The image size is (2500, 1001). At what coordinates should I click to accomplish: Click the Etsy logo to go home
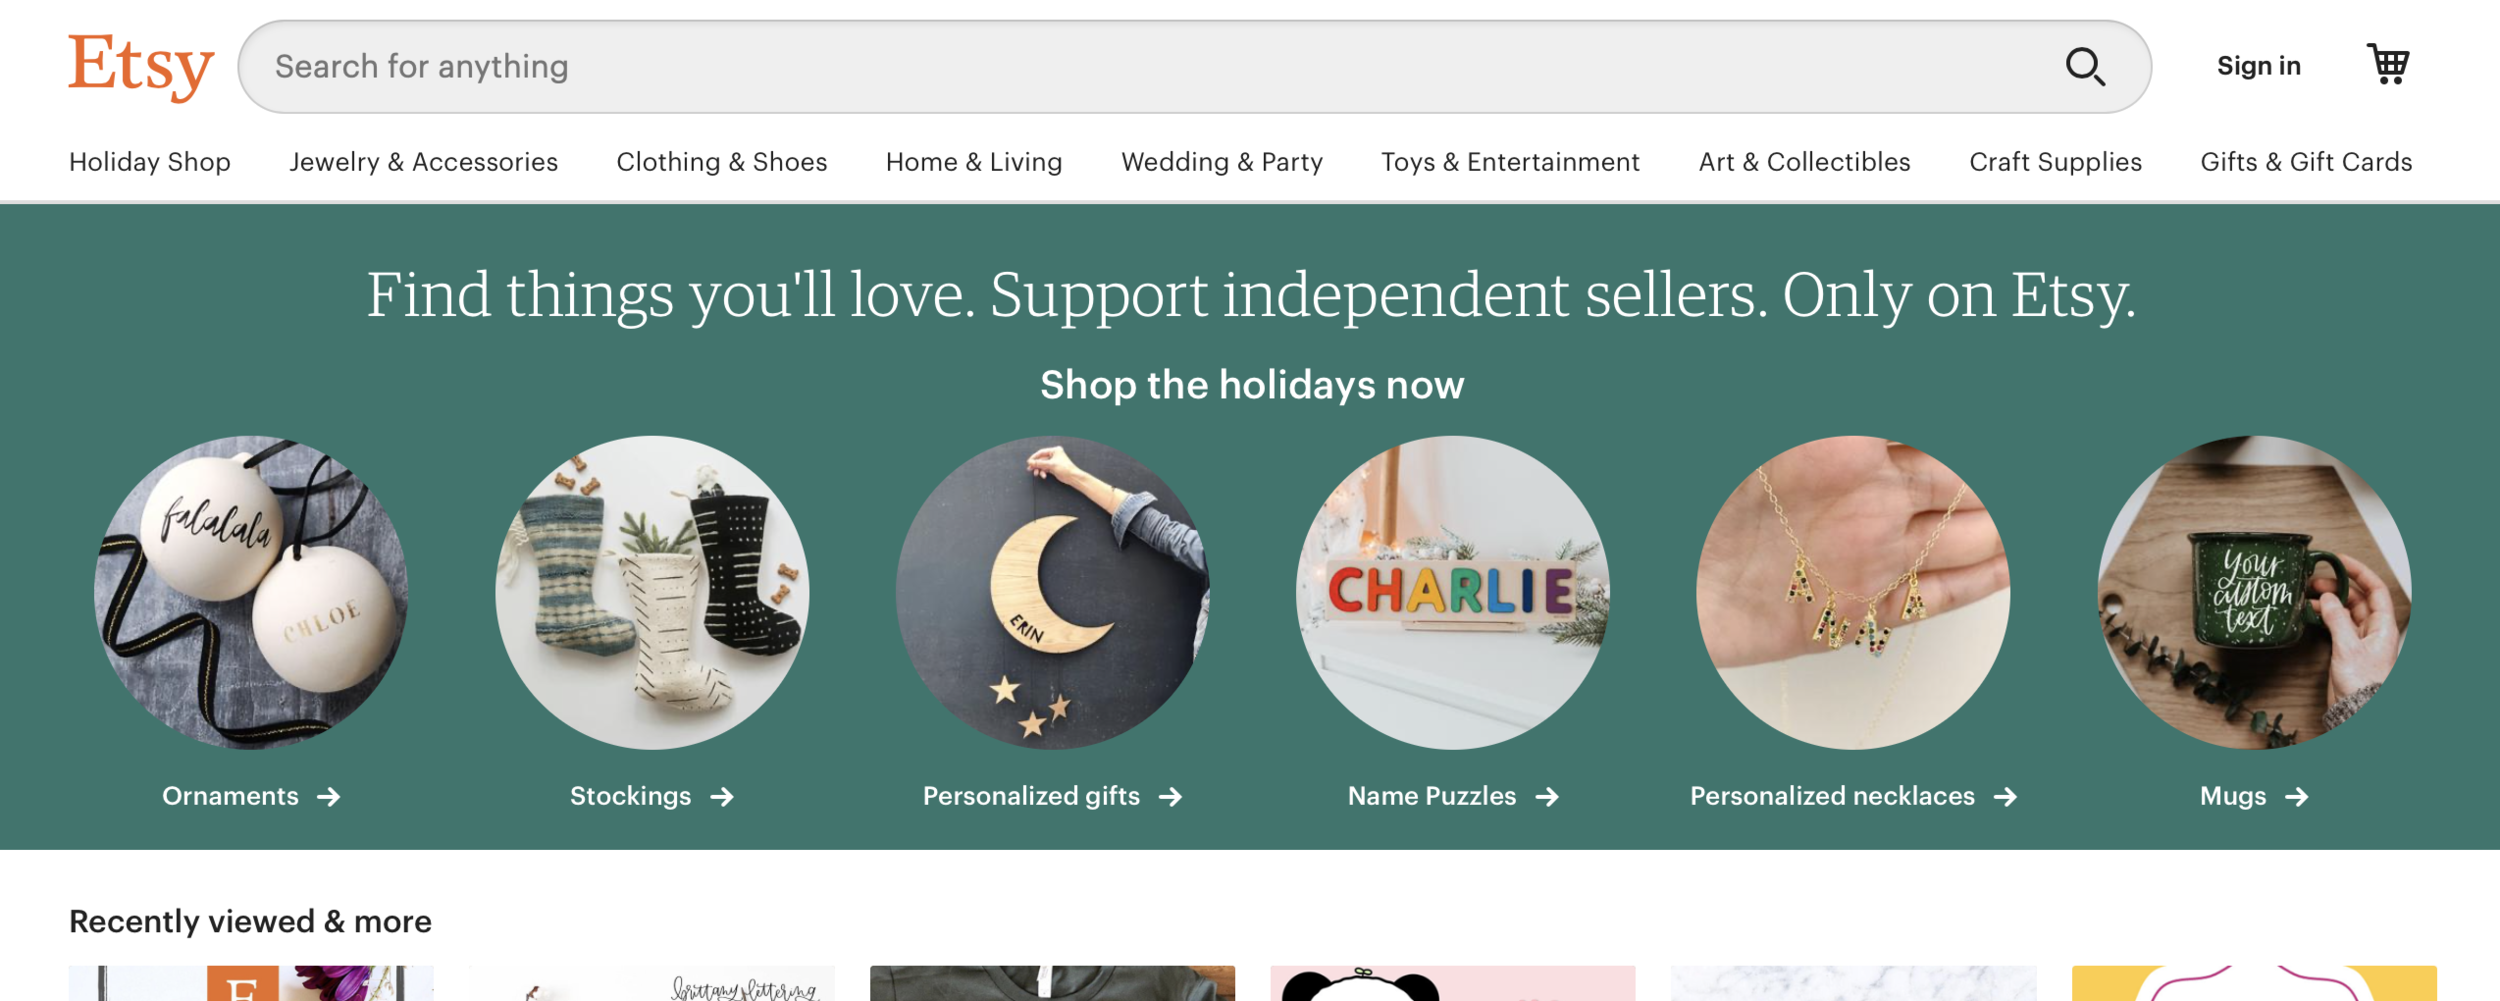(x=138, y=63)
